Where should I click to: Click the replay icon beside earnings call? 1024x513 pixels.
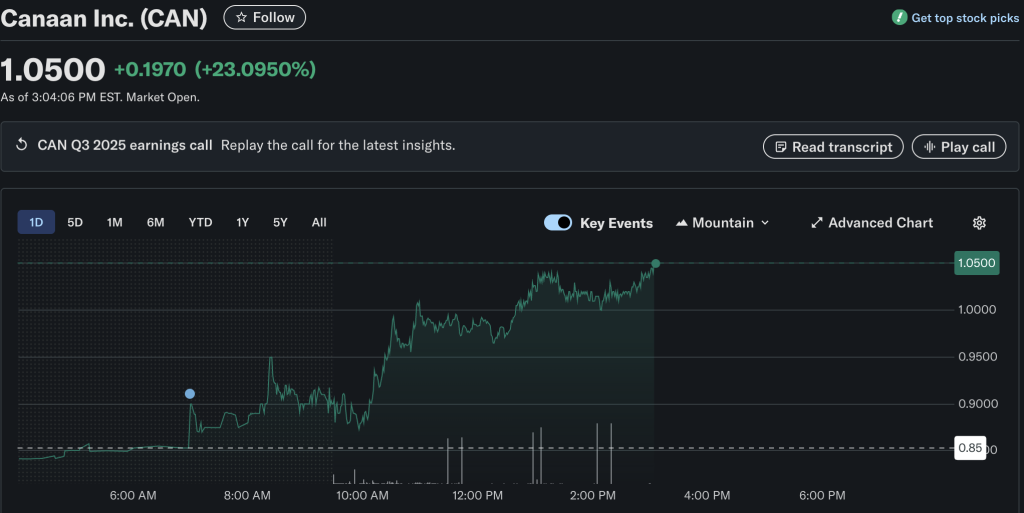click(22, 146)
